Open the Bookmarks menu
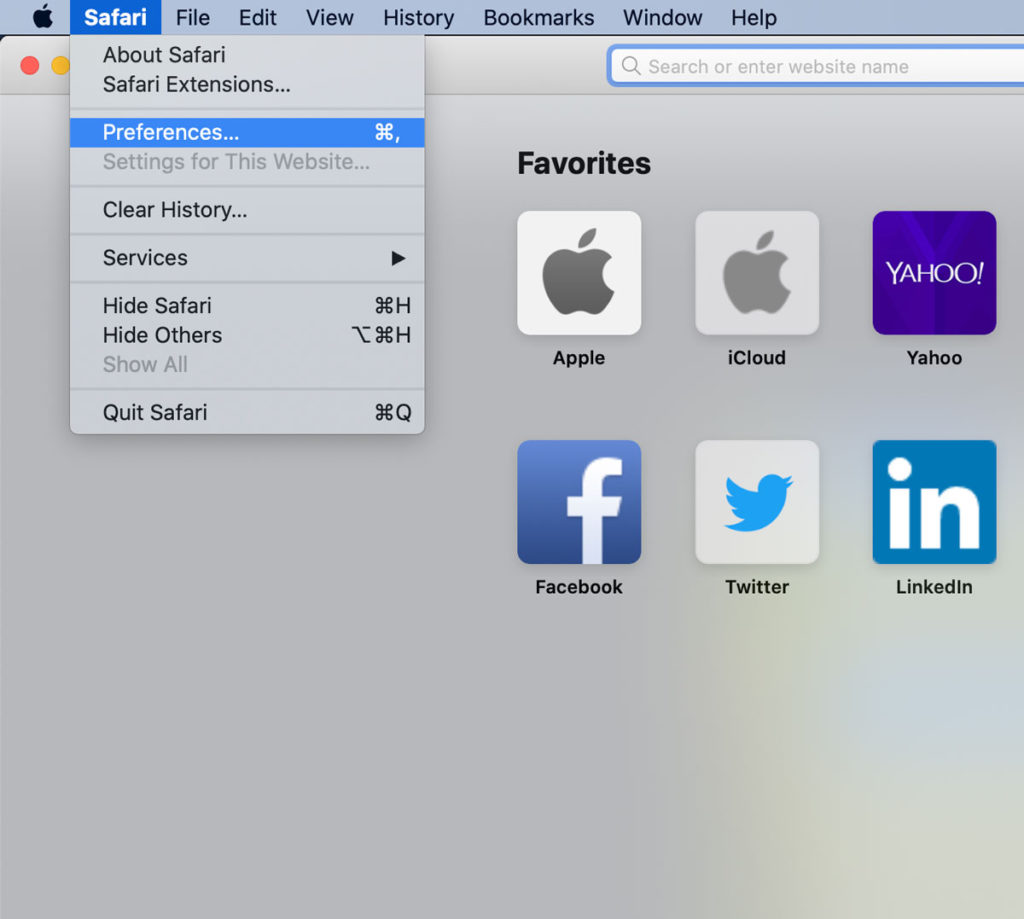 [x=539, y=17]
